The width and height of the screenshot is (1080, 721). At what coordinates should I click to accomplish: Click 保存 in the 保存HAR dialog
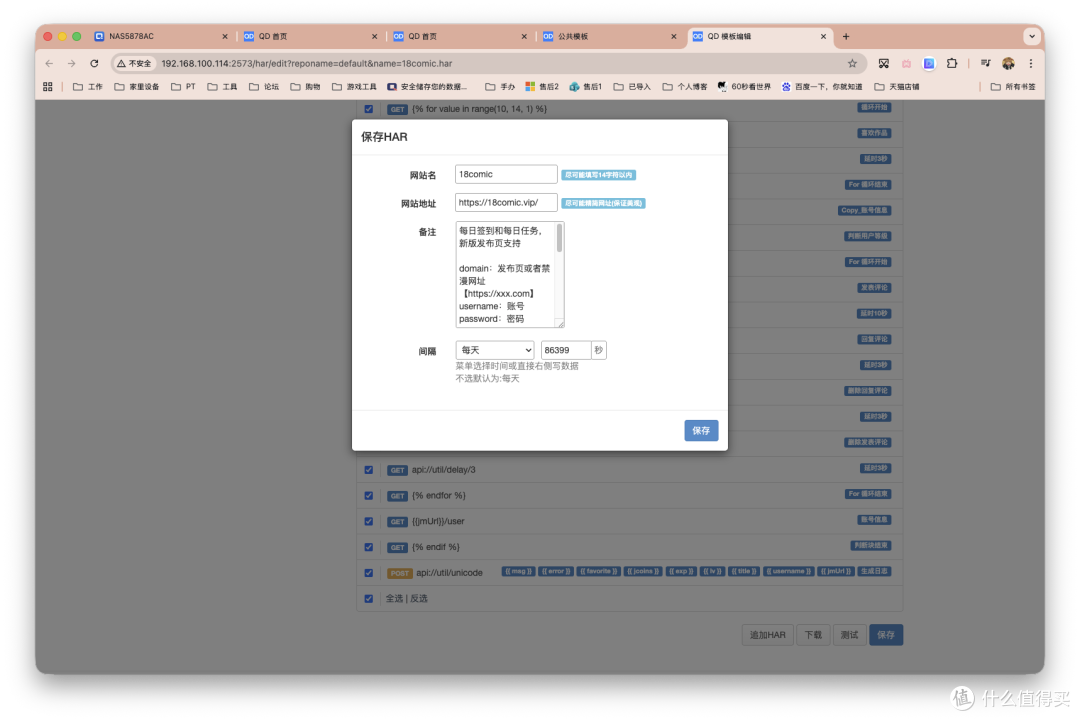[x=701, y=430]
